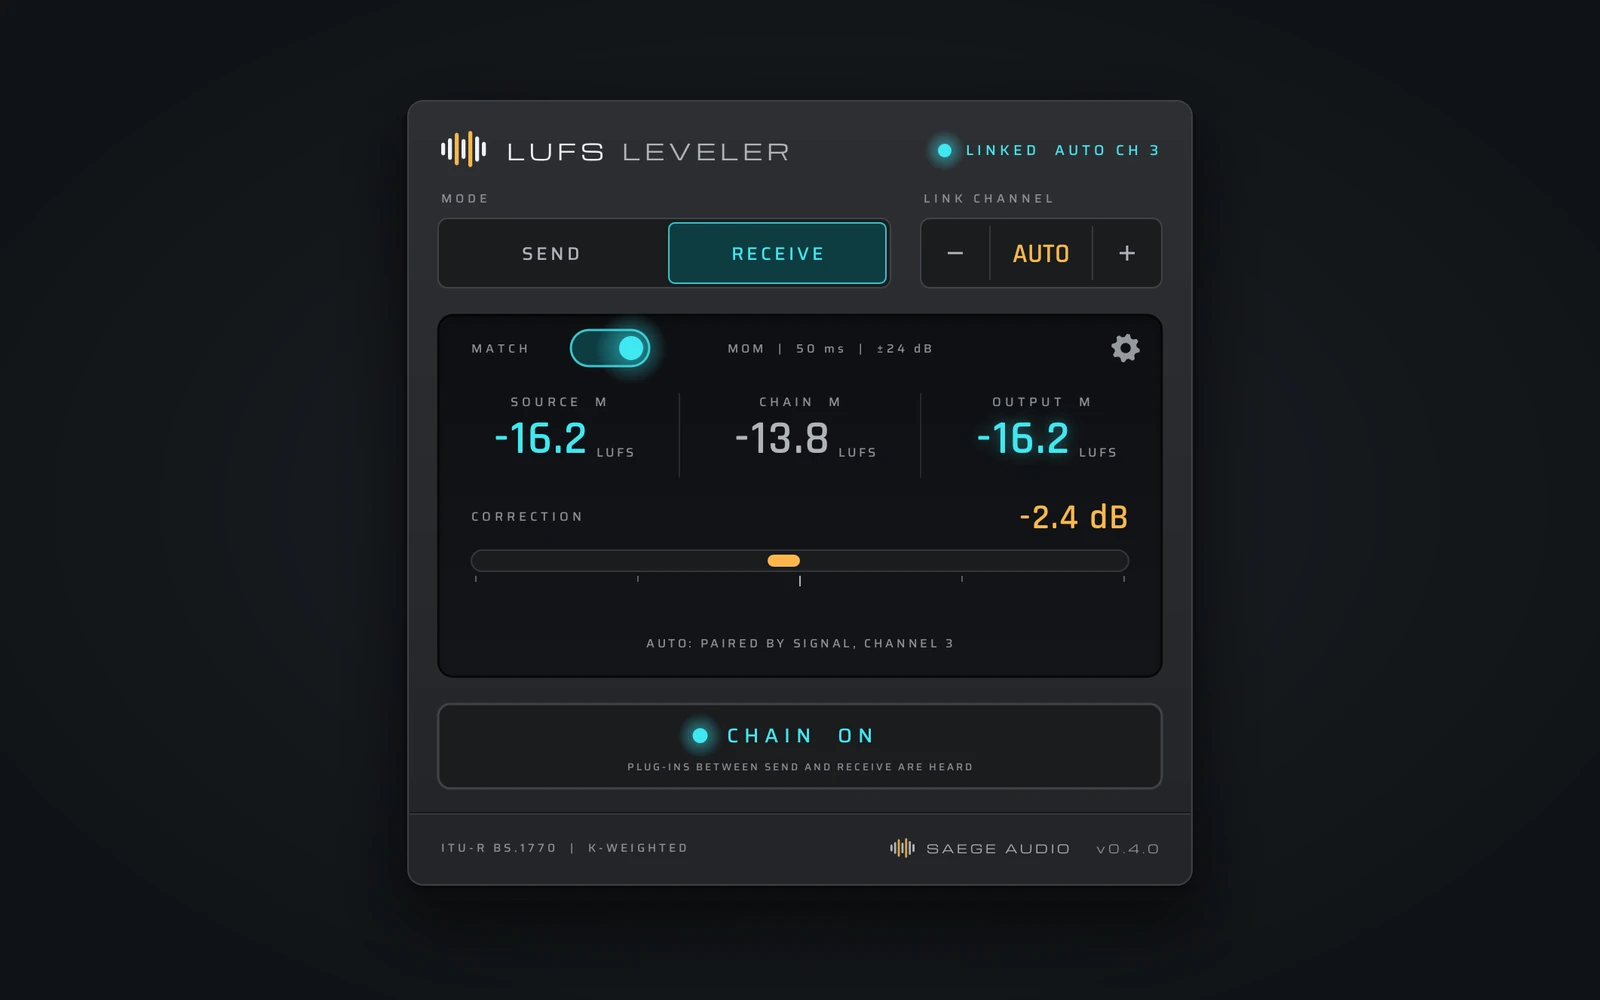Click the LUFS Leveler title text

648,152
